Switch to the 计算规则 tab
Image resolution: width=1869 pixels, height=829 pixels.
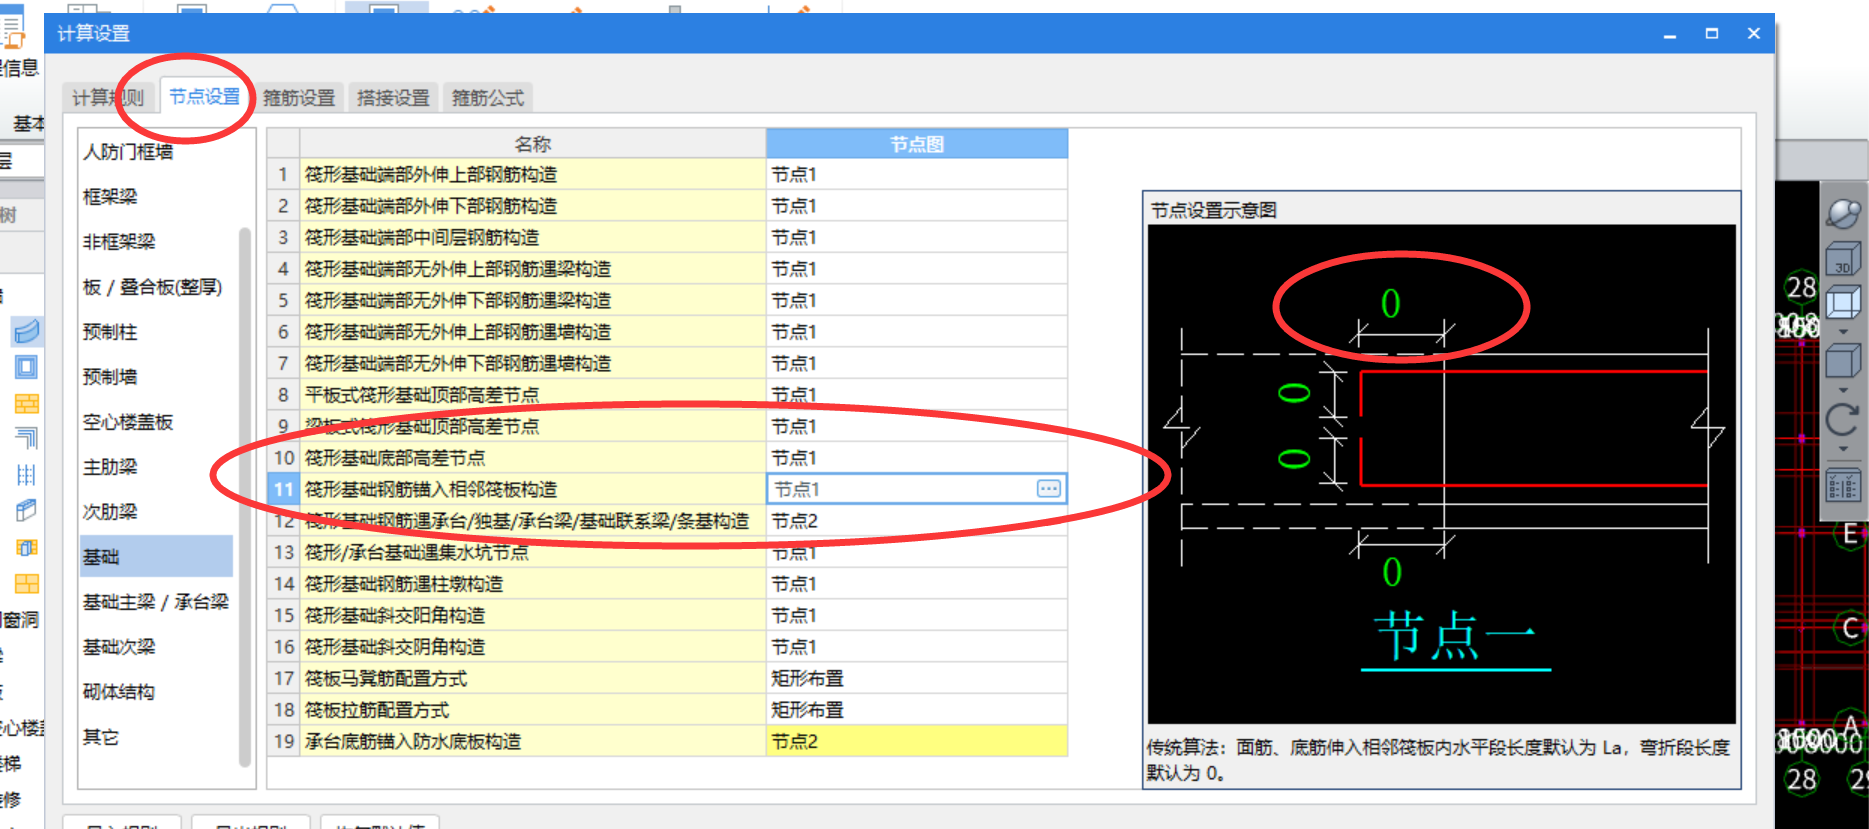tap(108, 98)
